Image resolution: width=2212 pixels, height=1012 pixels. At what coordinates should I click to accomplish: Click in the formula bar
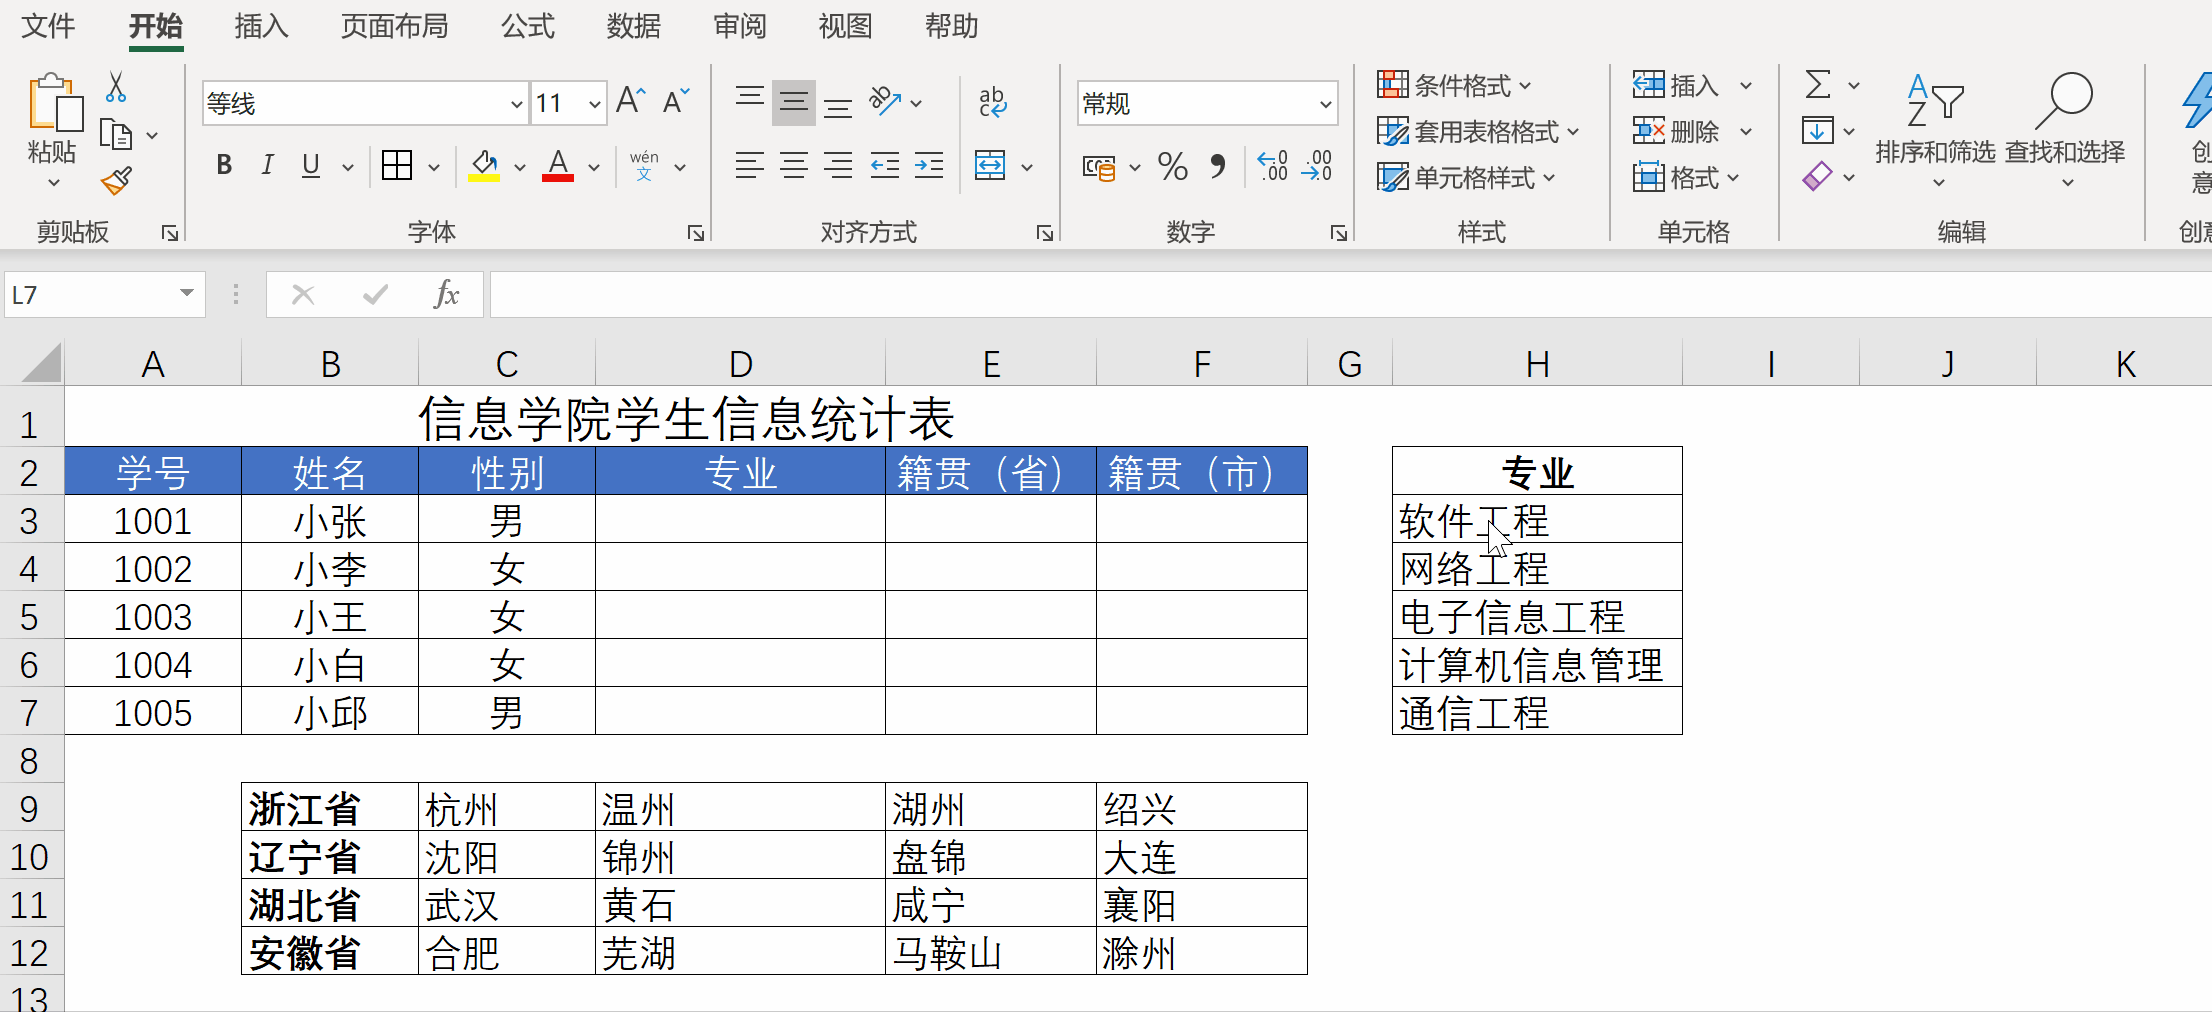tap(1350, 295)
